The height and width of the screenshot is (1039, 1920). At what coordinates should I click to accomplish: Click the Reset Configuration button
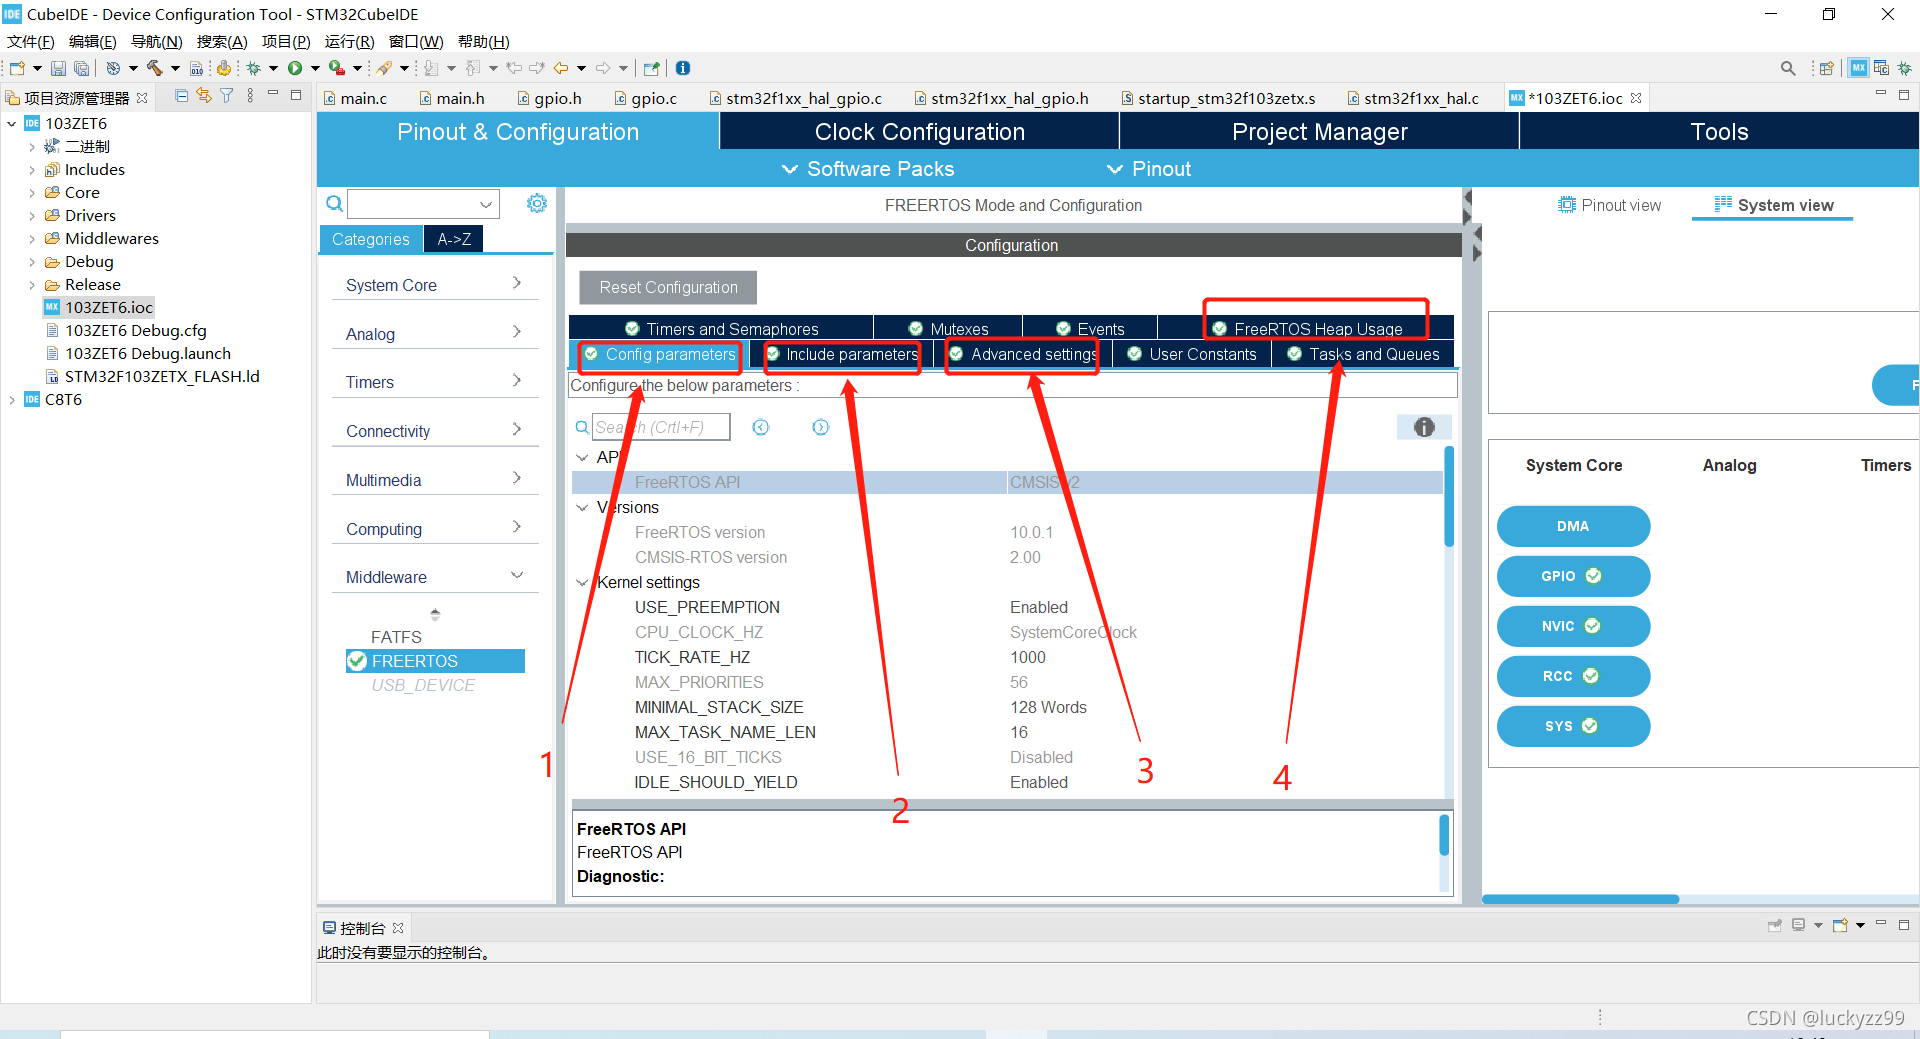(668, 287)
